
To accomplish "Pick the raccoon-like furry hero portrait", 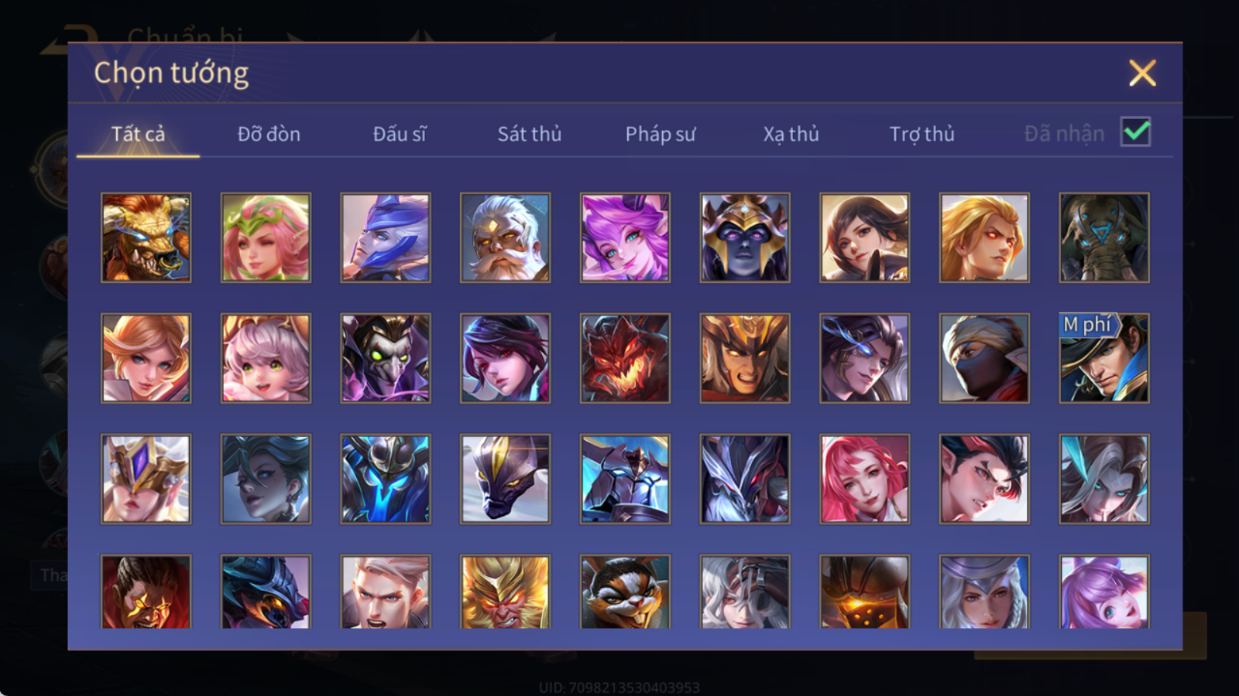I will (625, 592).
